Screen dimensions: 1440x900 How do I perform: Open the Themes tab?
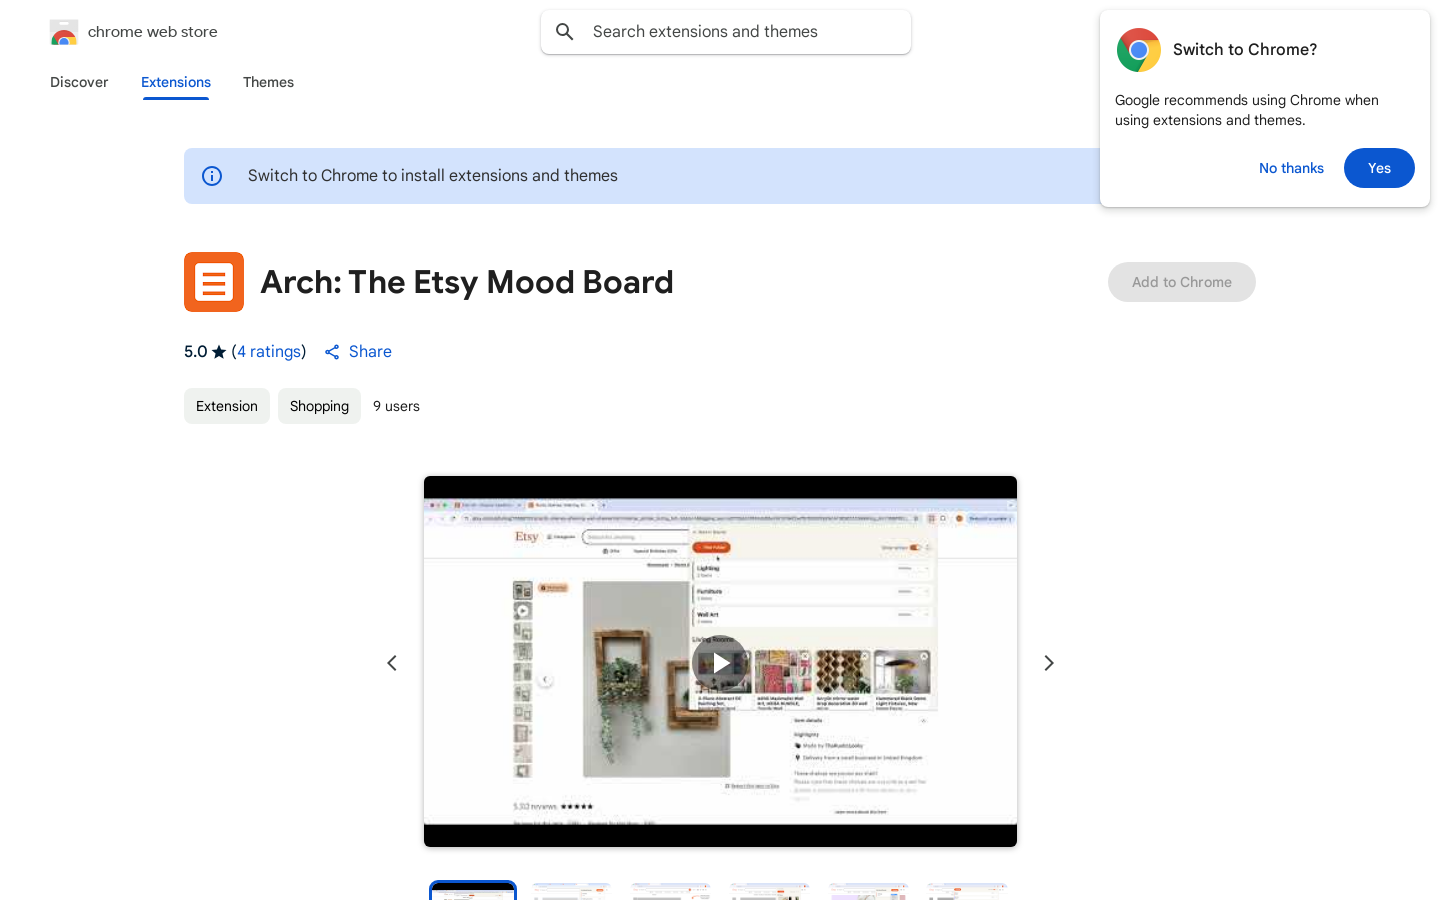tap(268, 82)
